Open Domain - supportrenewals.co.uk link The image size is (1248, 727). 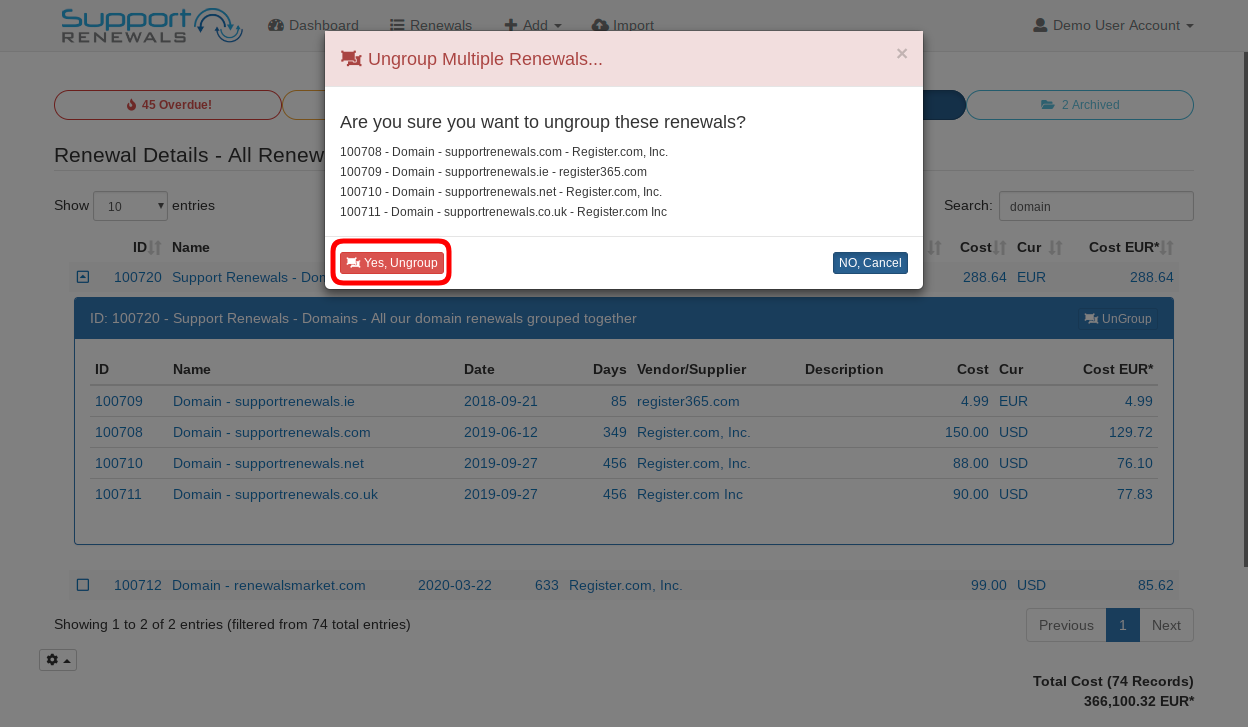point(275,494)
